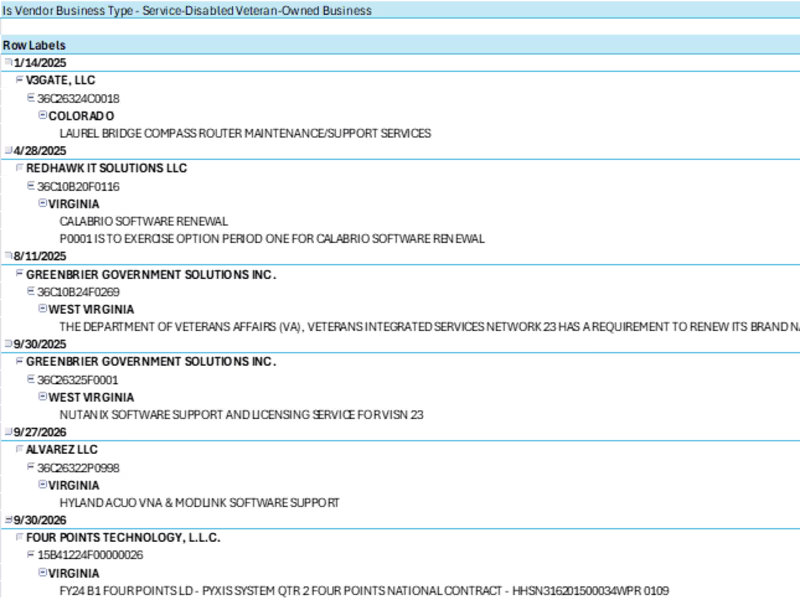Collapse GREENBRIER vendor under 8/11/2025
Viewport: 800px width, 600px height.
pyautogui.click(x=19, y=273)
